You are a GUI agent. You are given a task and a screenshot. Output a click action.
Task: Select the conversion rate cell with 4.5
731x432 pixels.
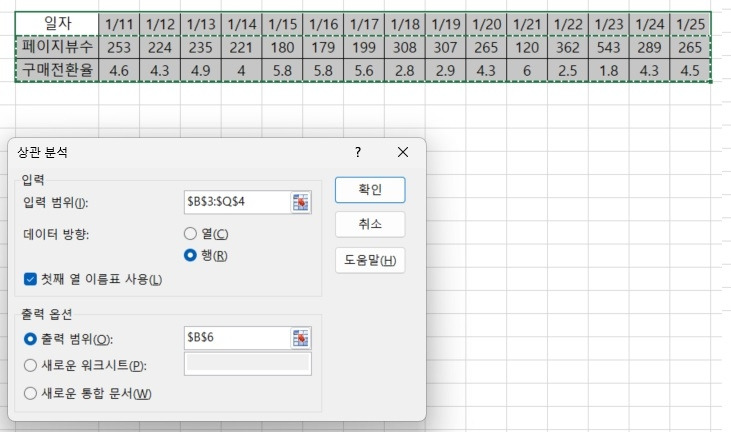click(x=690, y=70)
